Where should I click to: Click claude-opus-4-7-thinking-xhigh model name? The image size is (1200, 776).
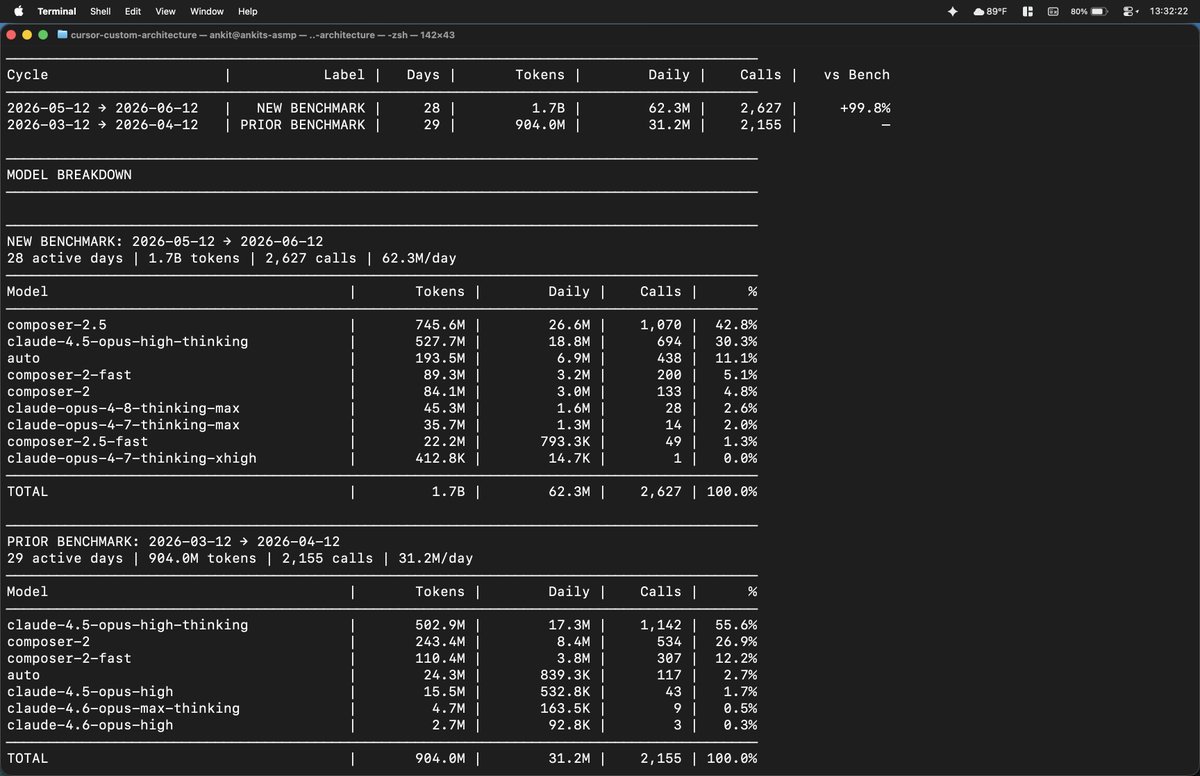coord(131,458)
